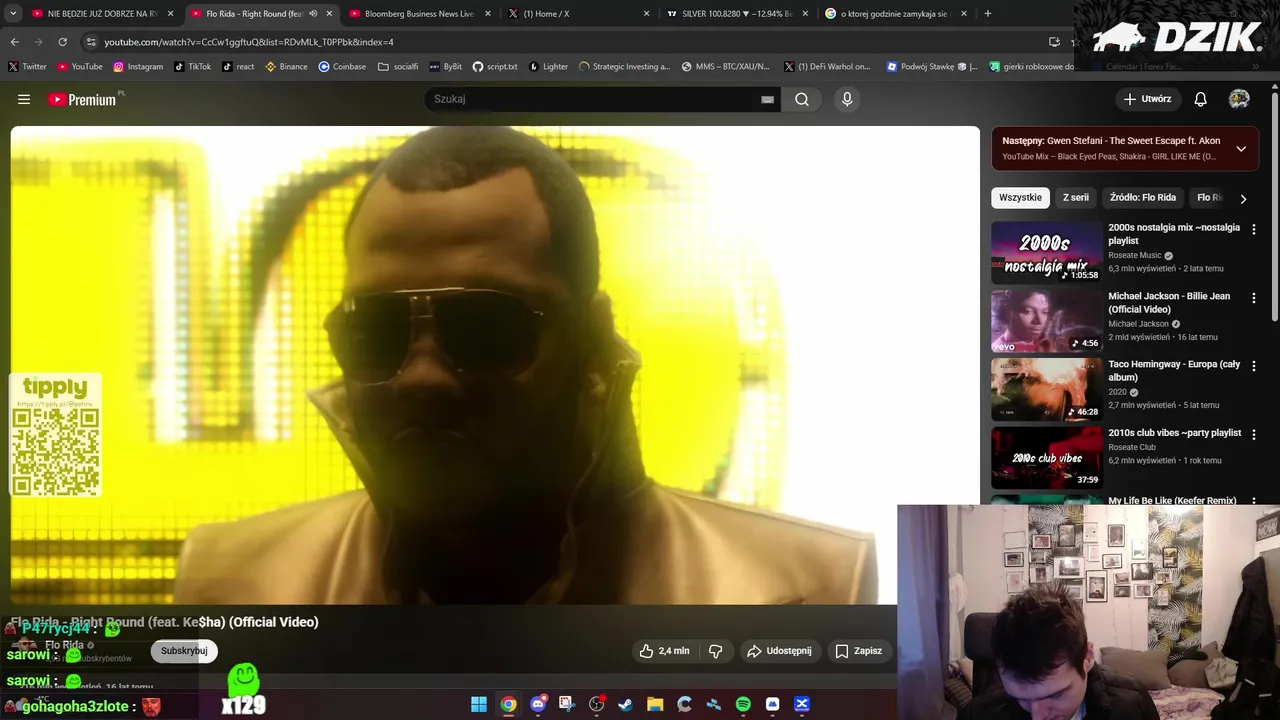1280x720 pixels.
Task: Click the search magnifier button
Action: (x=802, y=99)
